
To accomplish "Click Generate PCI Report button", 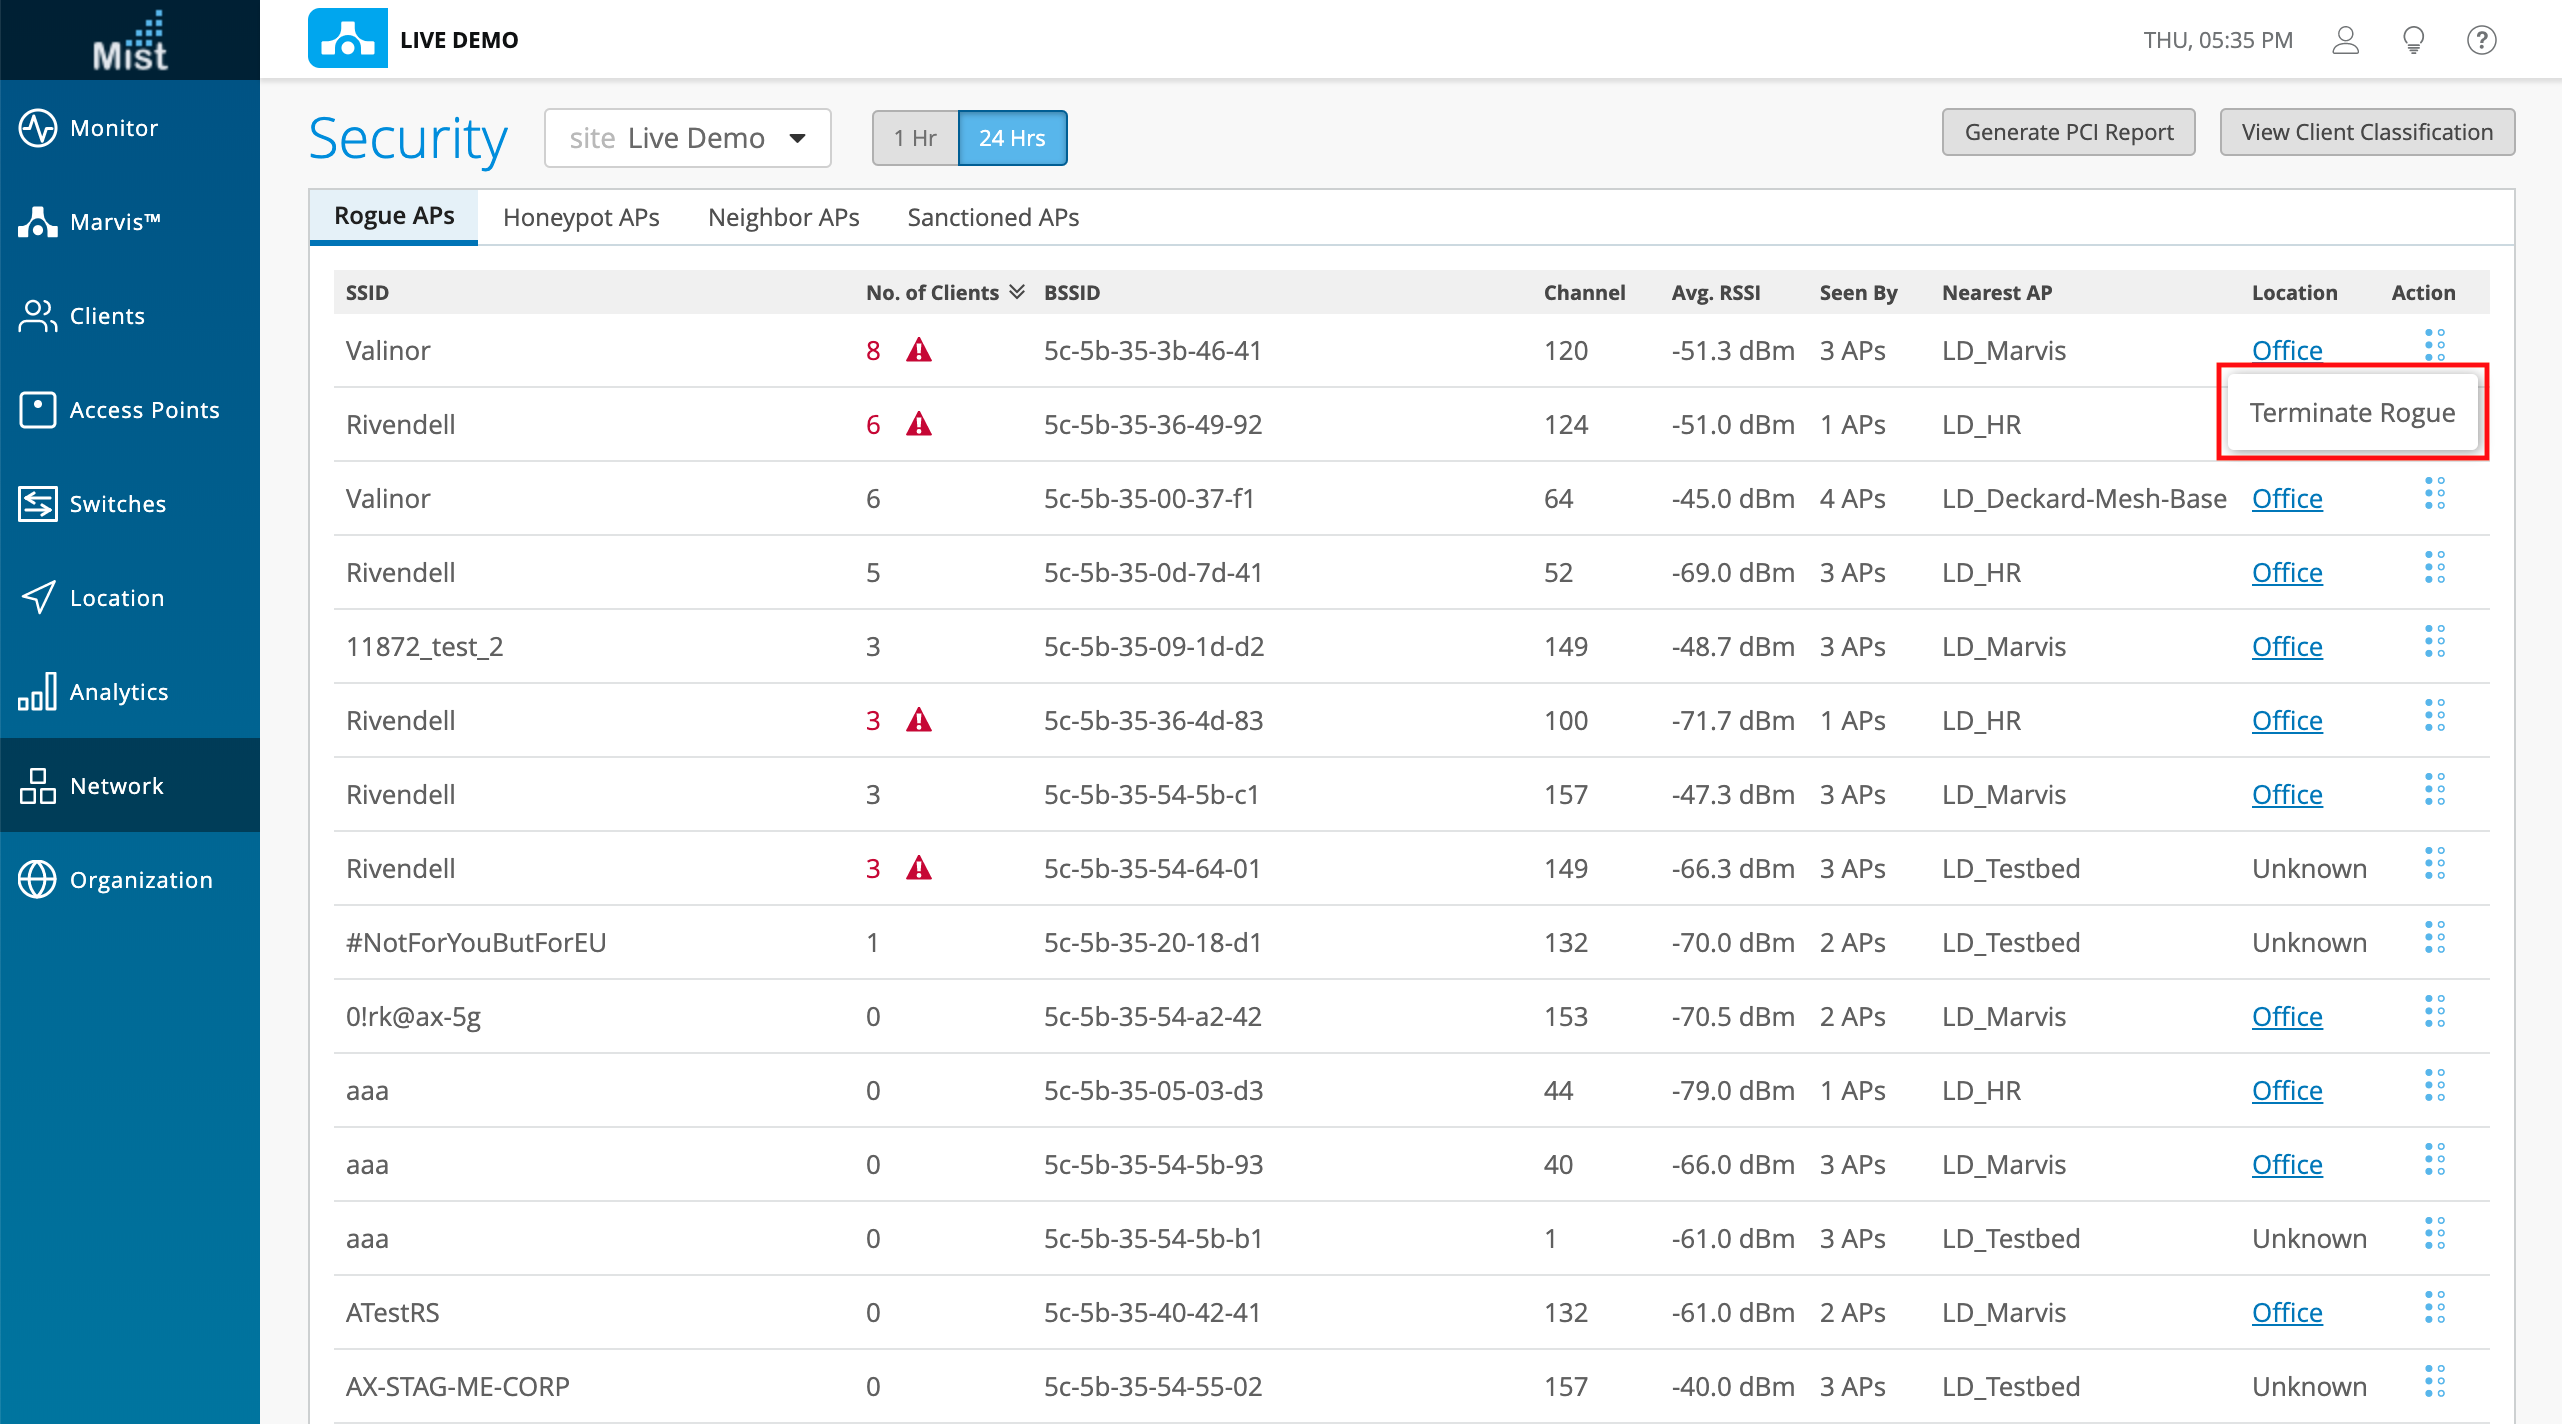I will (2068, 132).
